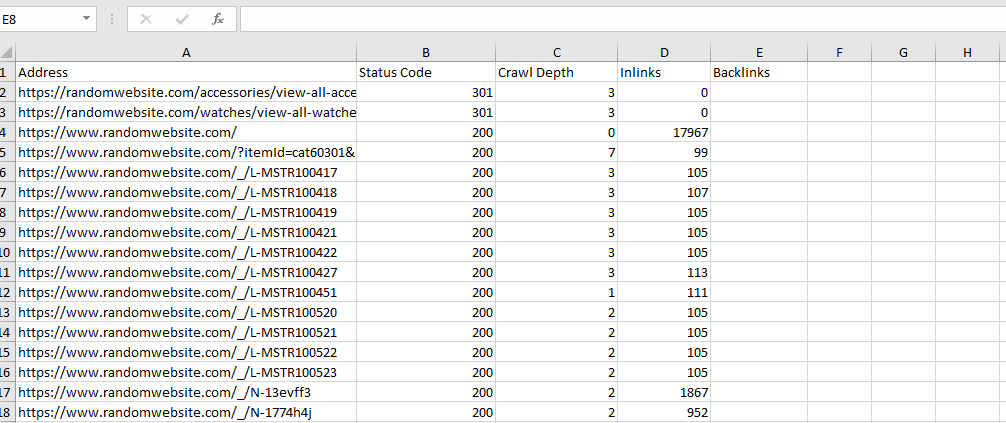Screen dimensions: 1006x423
Task: Select the Crawl Depth header cell
Action: [x=556, y=73]
